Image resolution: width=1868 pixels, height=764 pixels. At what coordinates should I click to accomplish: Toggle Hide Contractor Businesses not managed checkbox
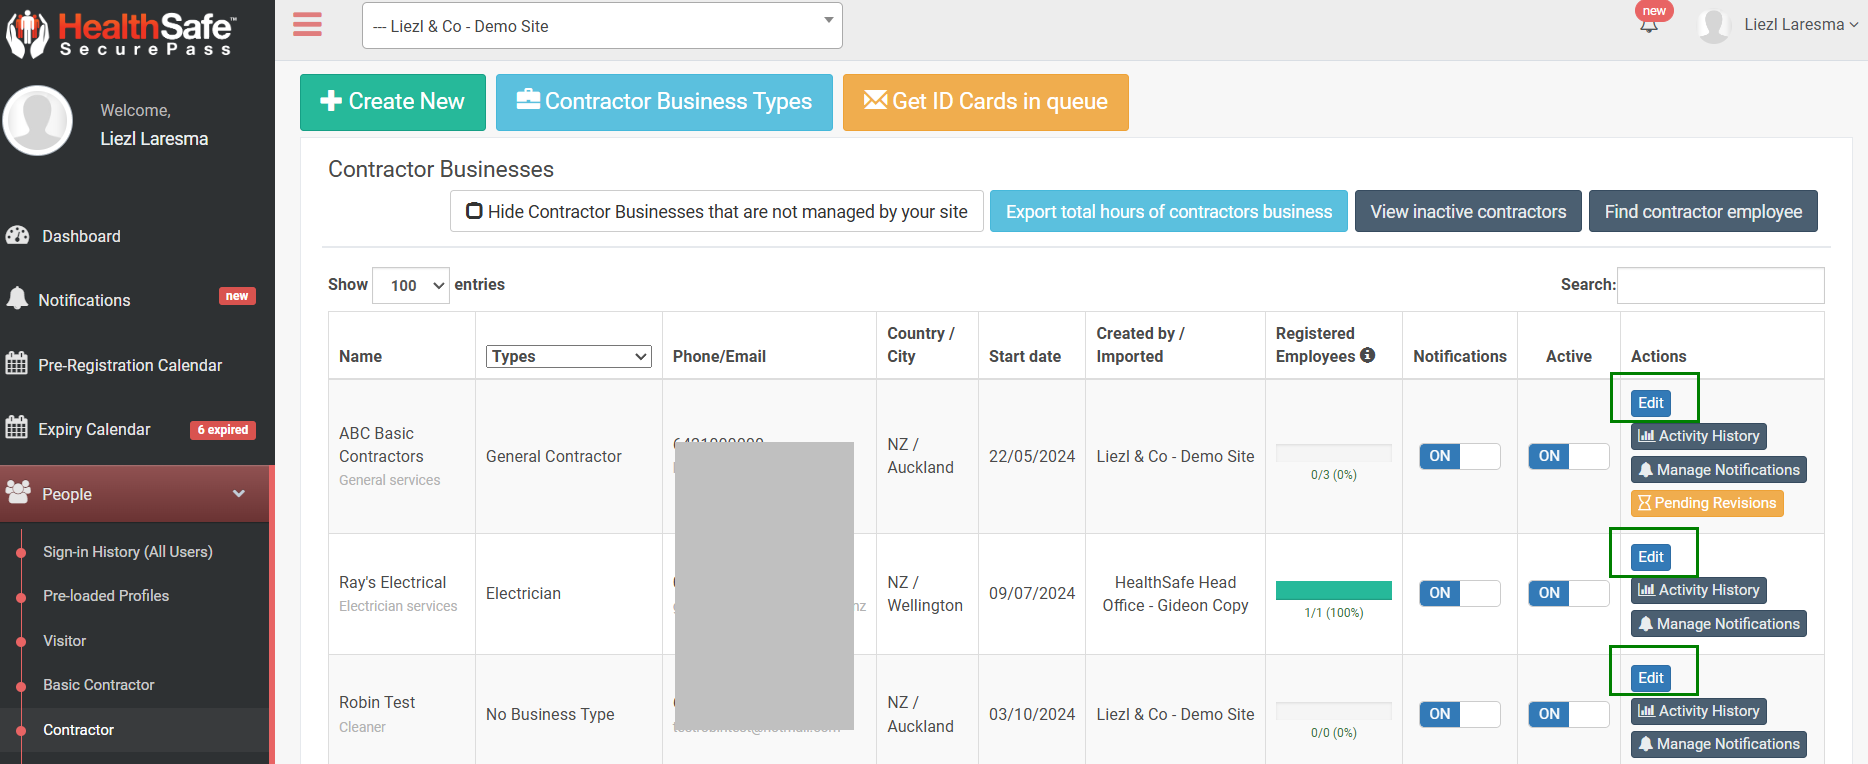pos(475,211)
